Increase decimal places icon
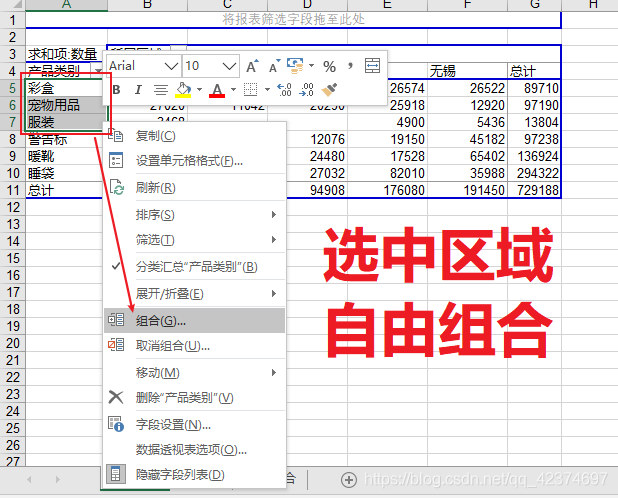This screenshot has height=498, width=618. click(284, 90)
